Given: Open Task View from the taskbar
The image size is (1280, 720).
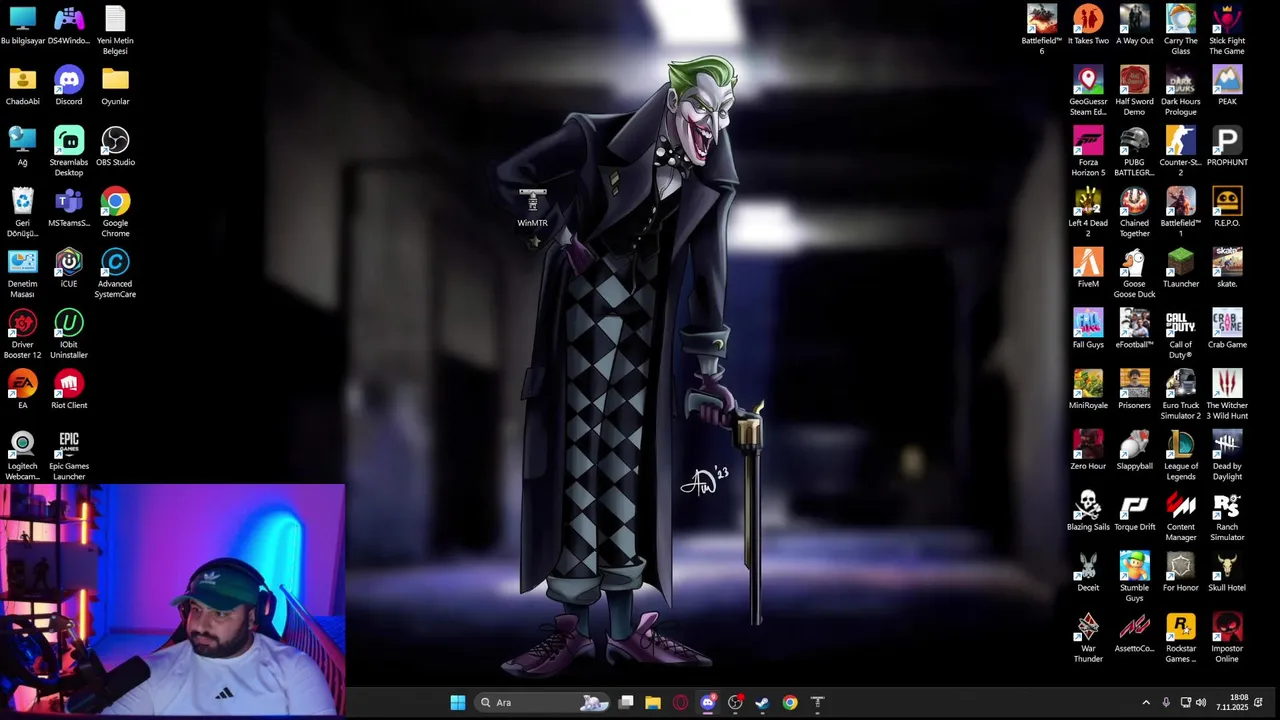Looking at the screenshot, I should [x=626, y=702].
